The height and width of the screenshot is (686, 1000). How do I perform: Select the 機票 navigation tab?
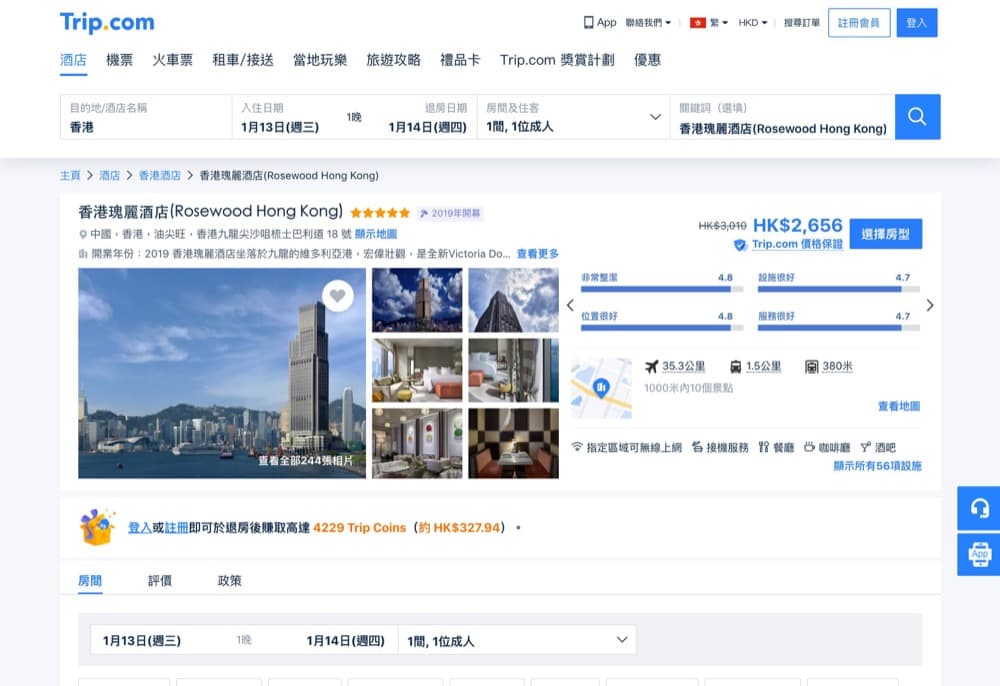(119, 60)
